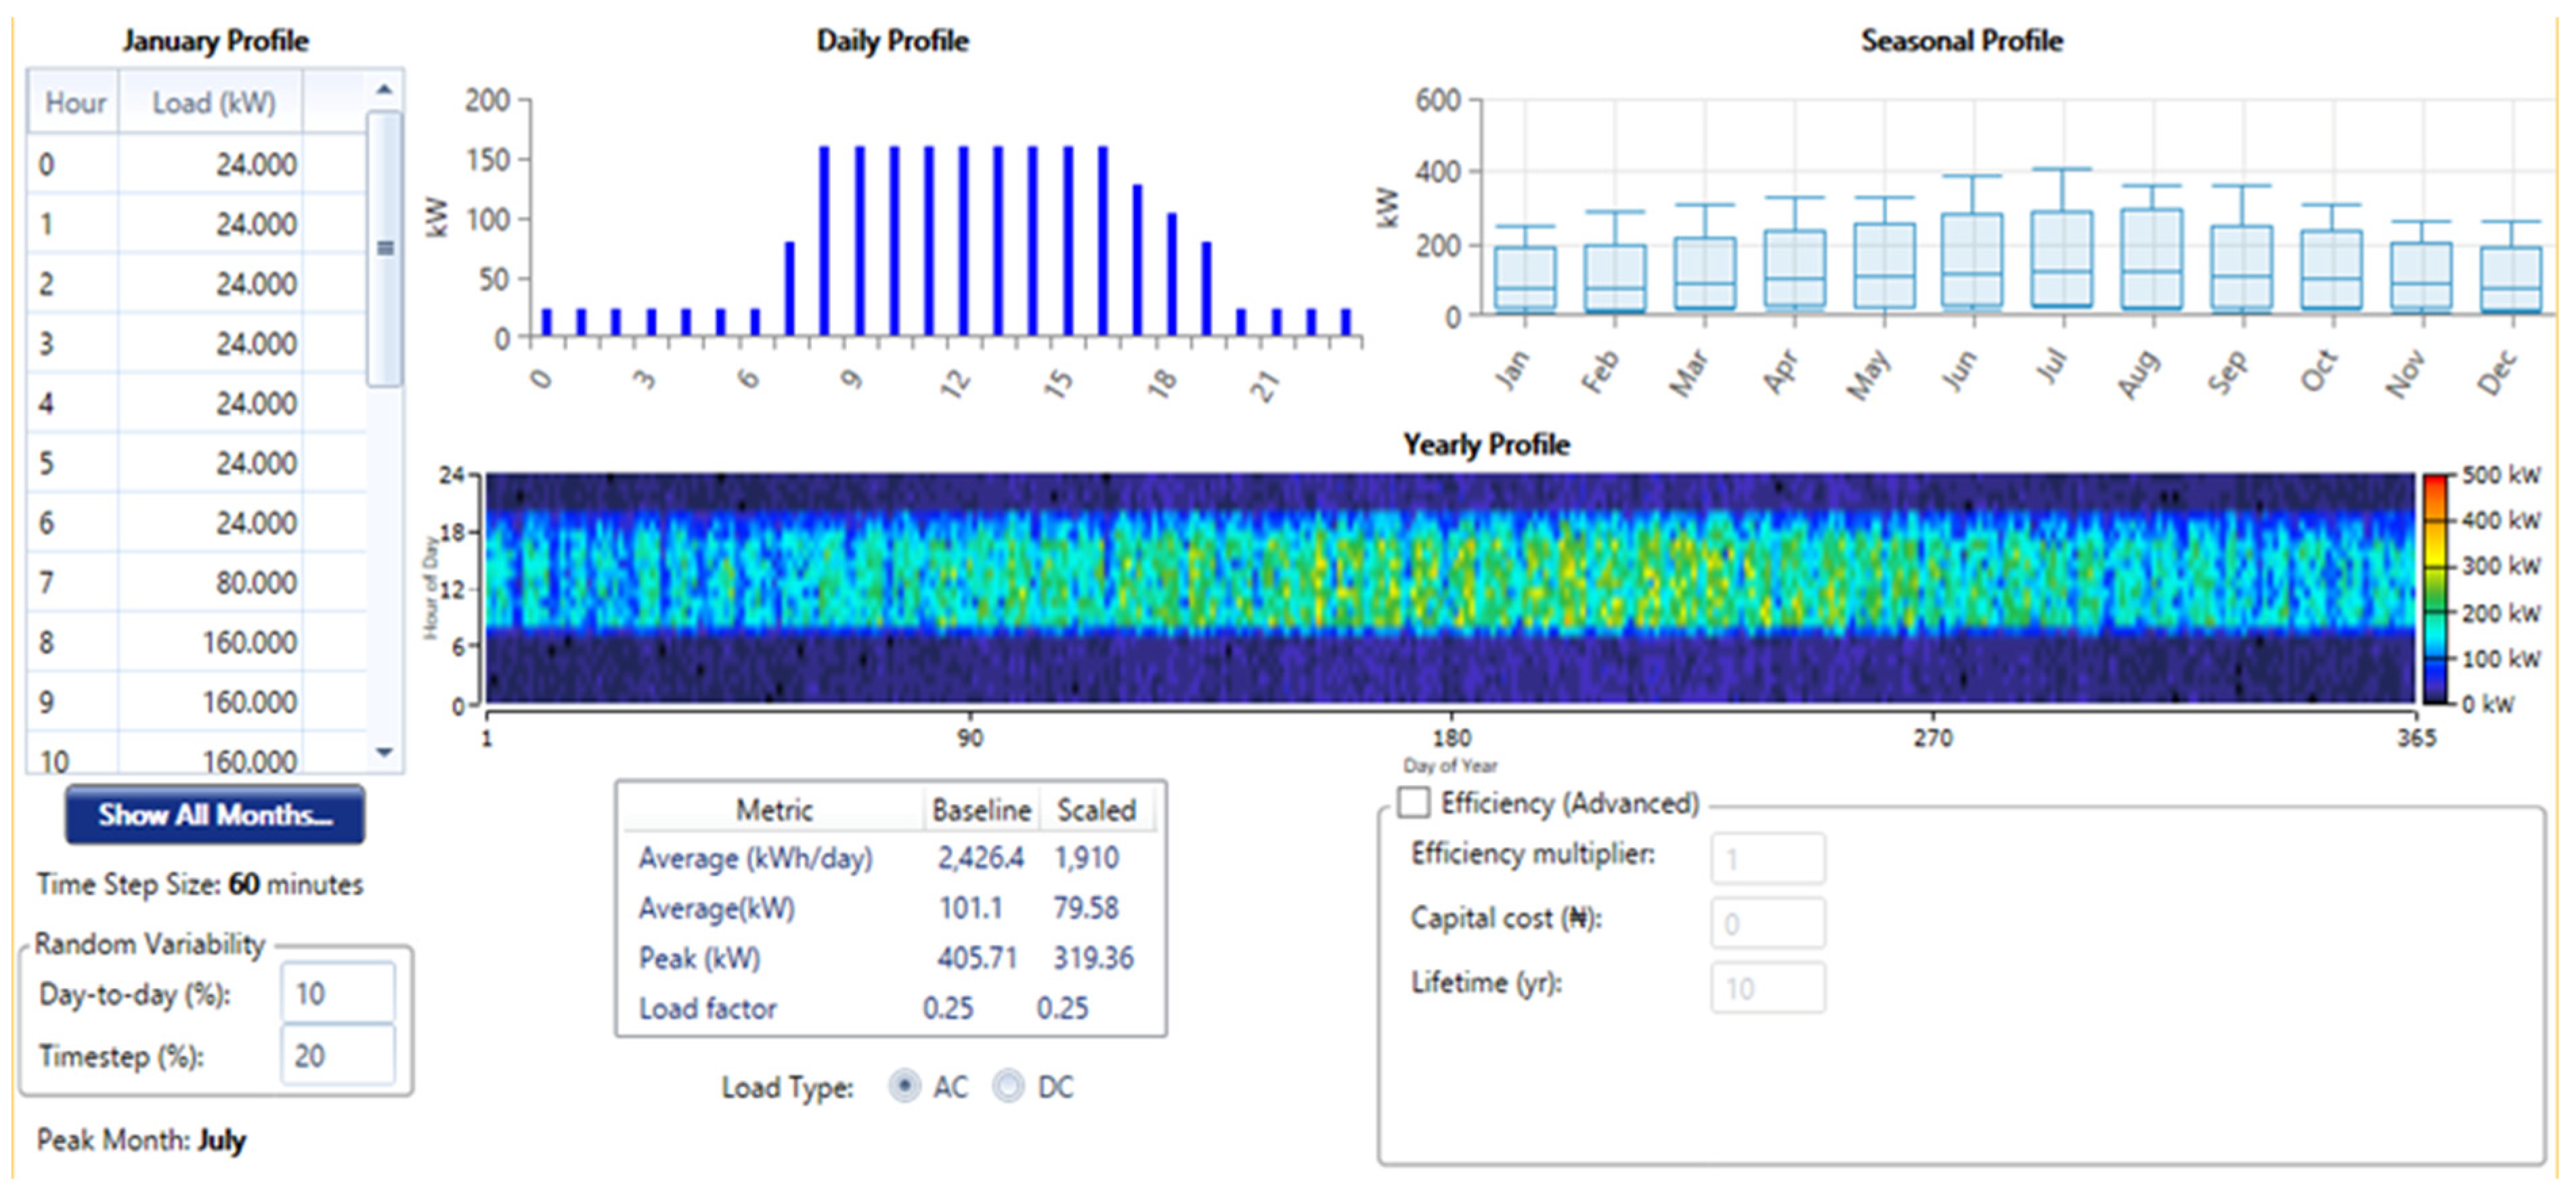The height and width of the screenshot is (1192, 2576).
Task: Click the Baseline Average(kW) 101.1 value
Action: (970, 908)
